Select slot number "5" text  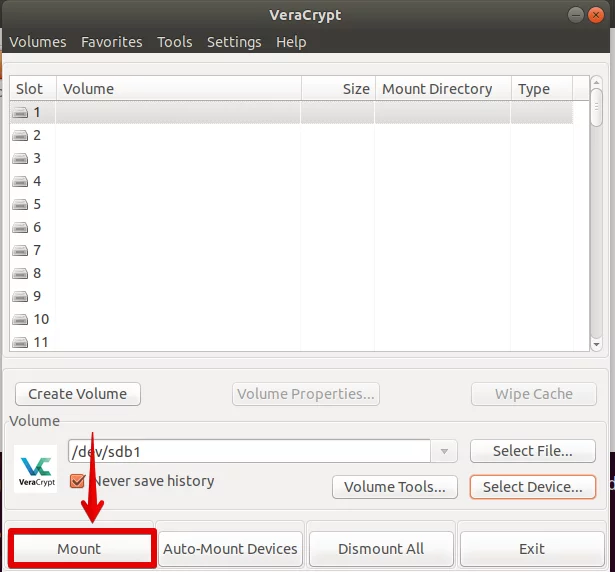point(37,204)
